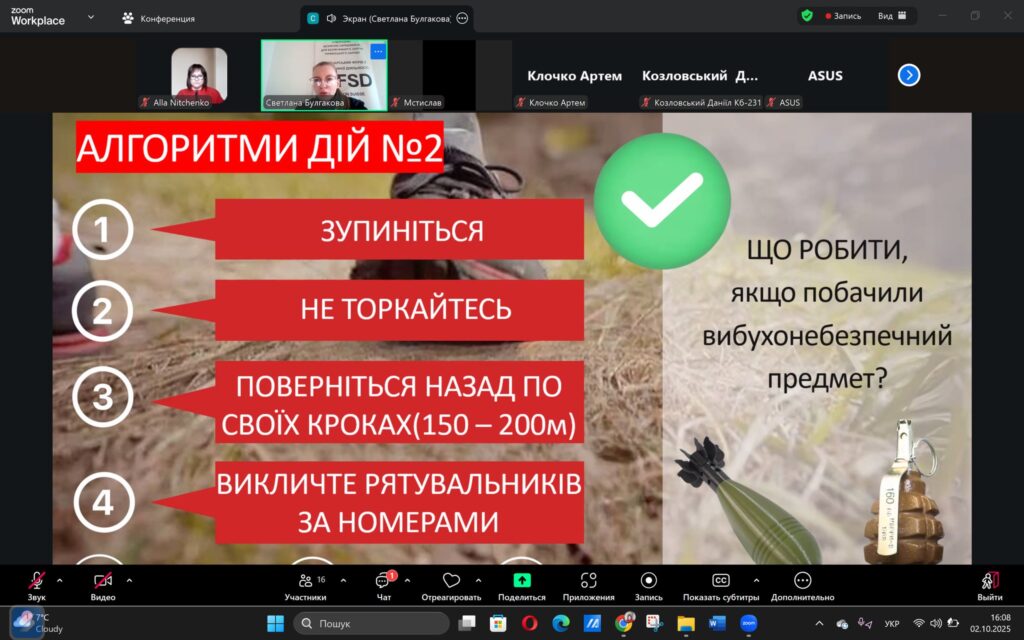Image resolution: width=1024 pixels, height=640 pixels.
Task: Leave the meeting with Выйти
Action: click(989, 581)
